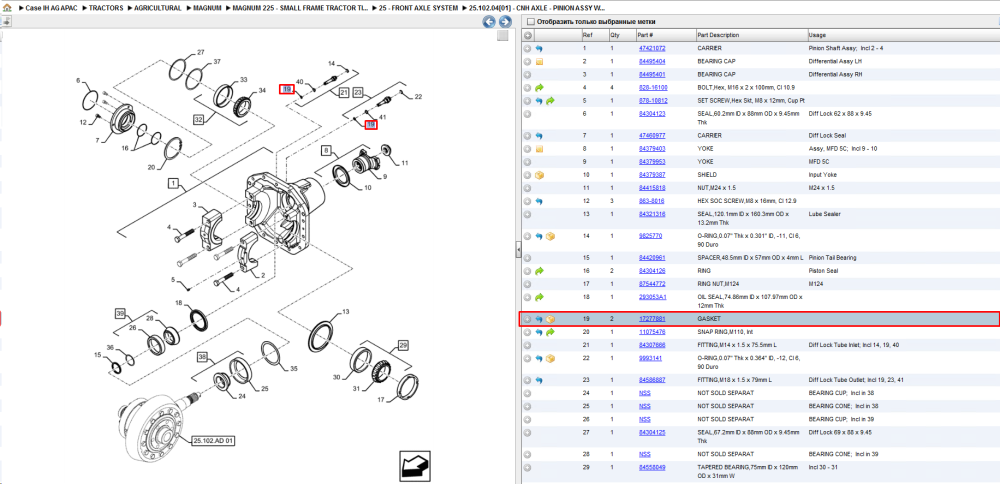Toggle 'Отобразить только выбранные метки' checkbox

[531, 22]
